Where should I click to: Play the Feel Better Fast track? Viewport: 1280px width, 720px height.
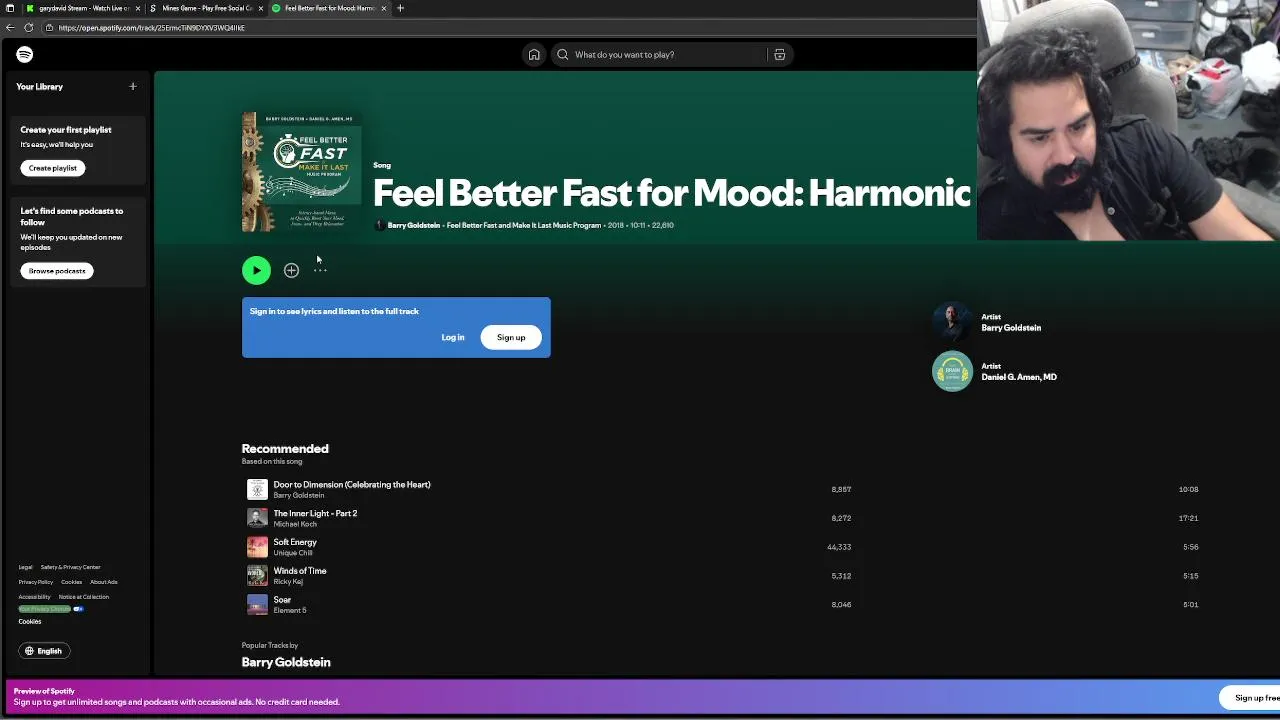[x=256, y=270]
